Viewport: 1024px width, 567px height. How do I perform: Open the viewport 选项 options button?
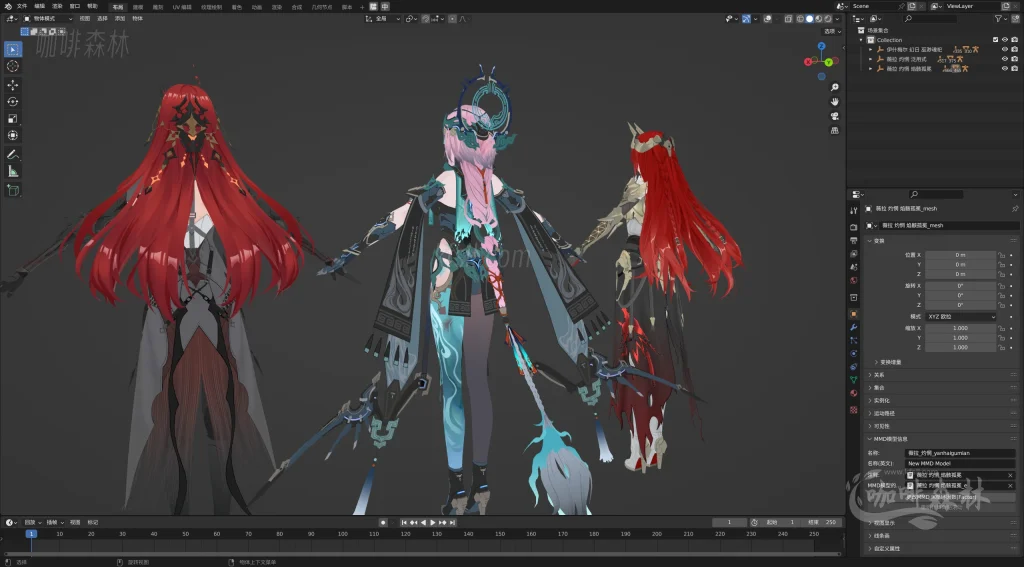point(832,31)
